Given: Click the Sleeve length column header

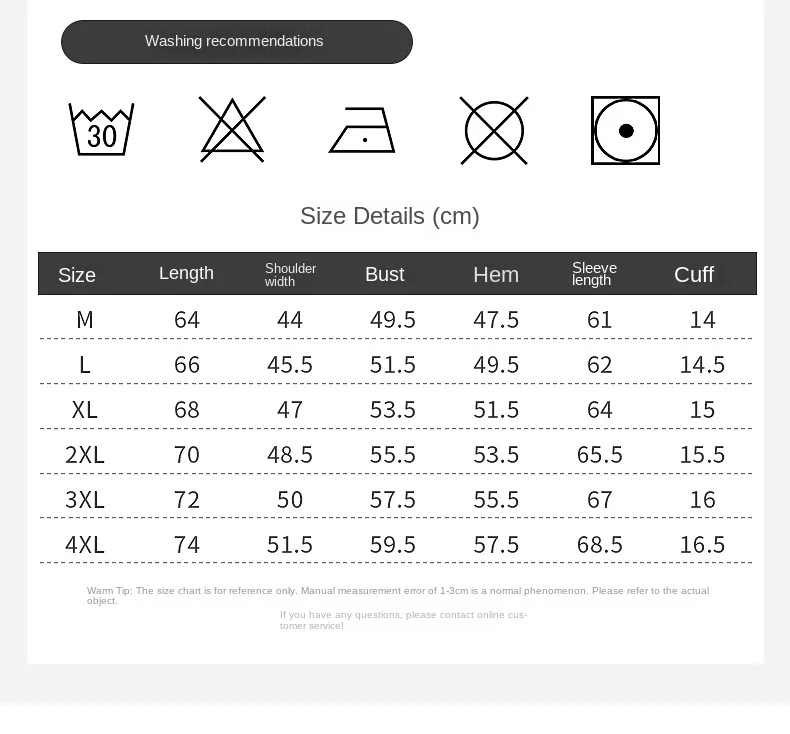Looking at the screenshot, I should pos(594,274).
